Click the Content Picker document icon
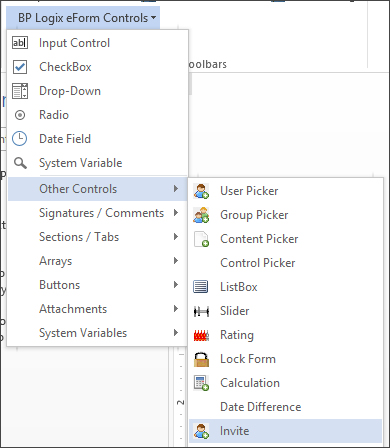Screen dimensions: 390x448 click(x=201, y=239)
